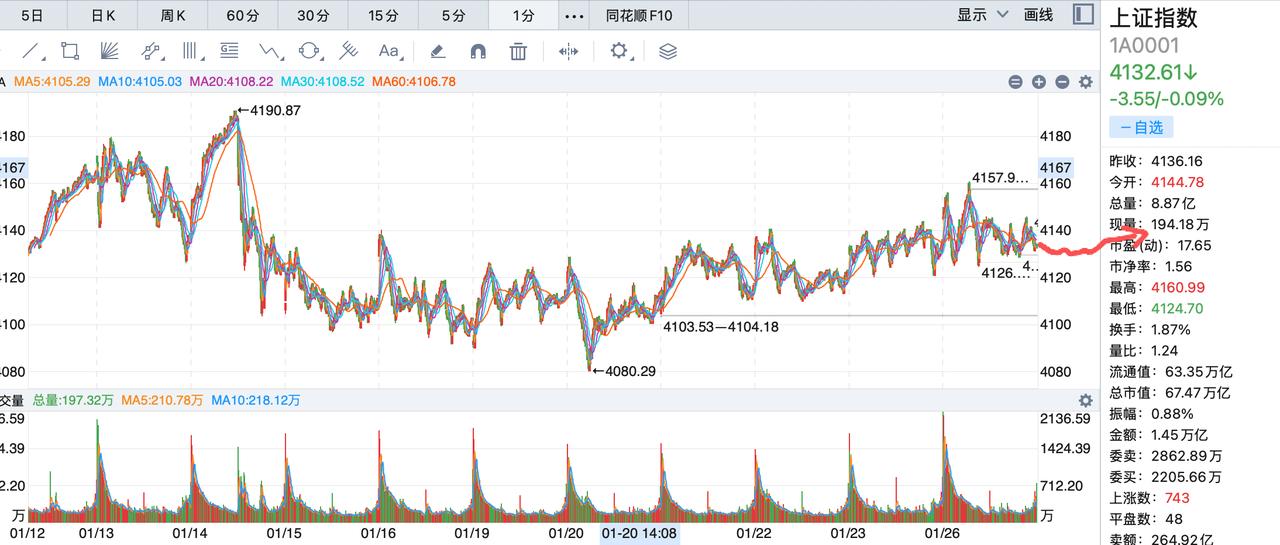1280x545 pixels.
Task: Select the 1分 tab
Action: [523, 15]
